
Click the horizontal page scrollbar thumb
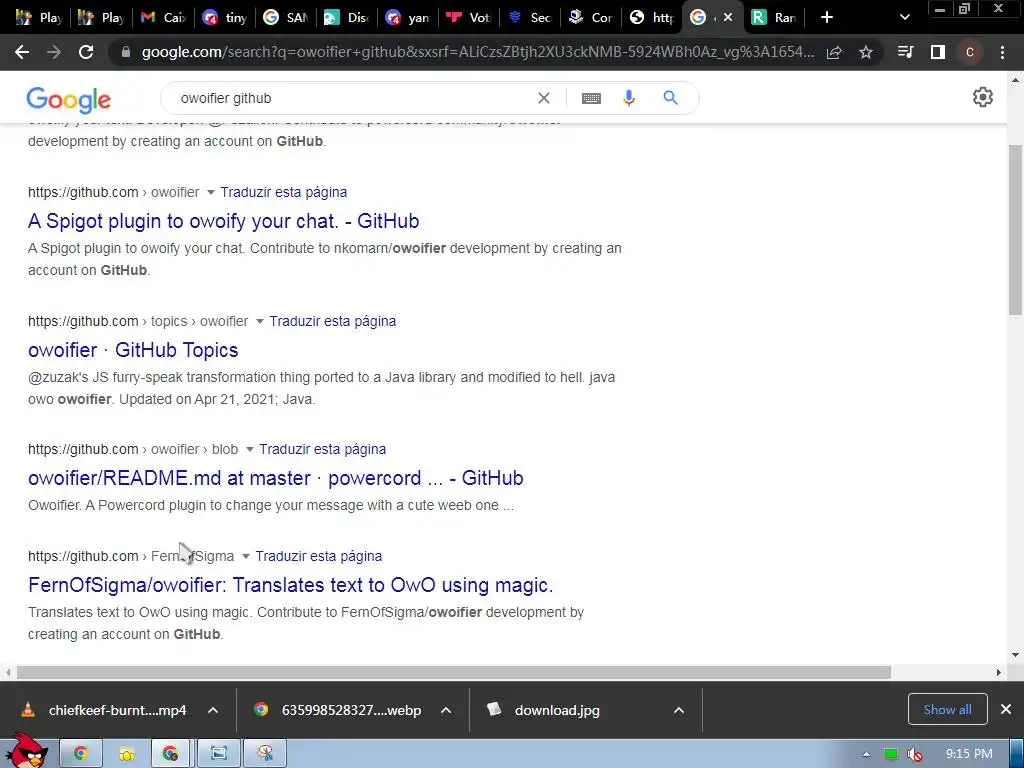click(x=454, y=672)
